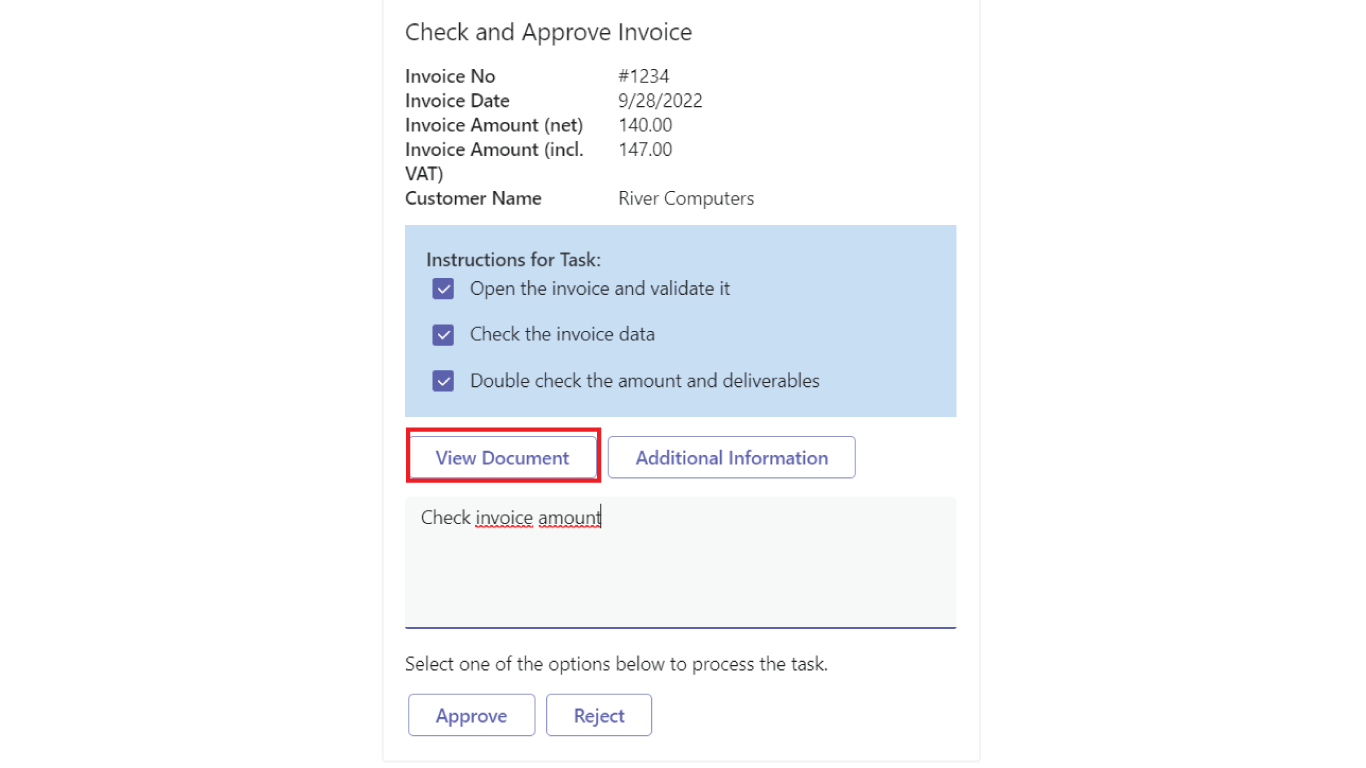Click the Additional Information button
Screen dimensions: 1366x768
(731, 457)
